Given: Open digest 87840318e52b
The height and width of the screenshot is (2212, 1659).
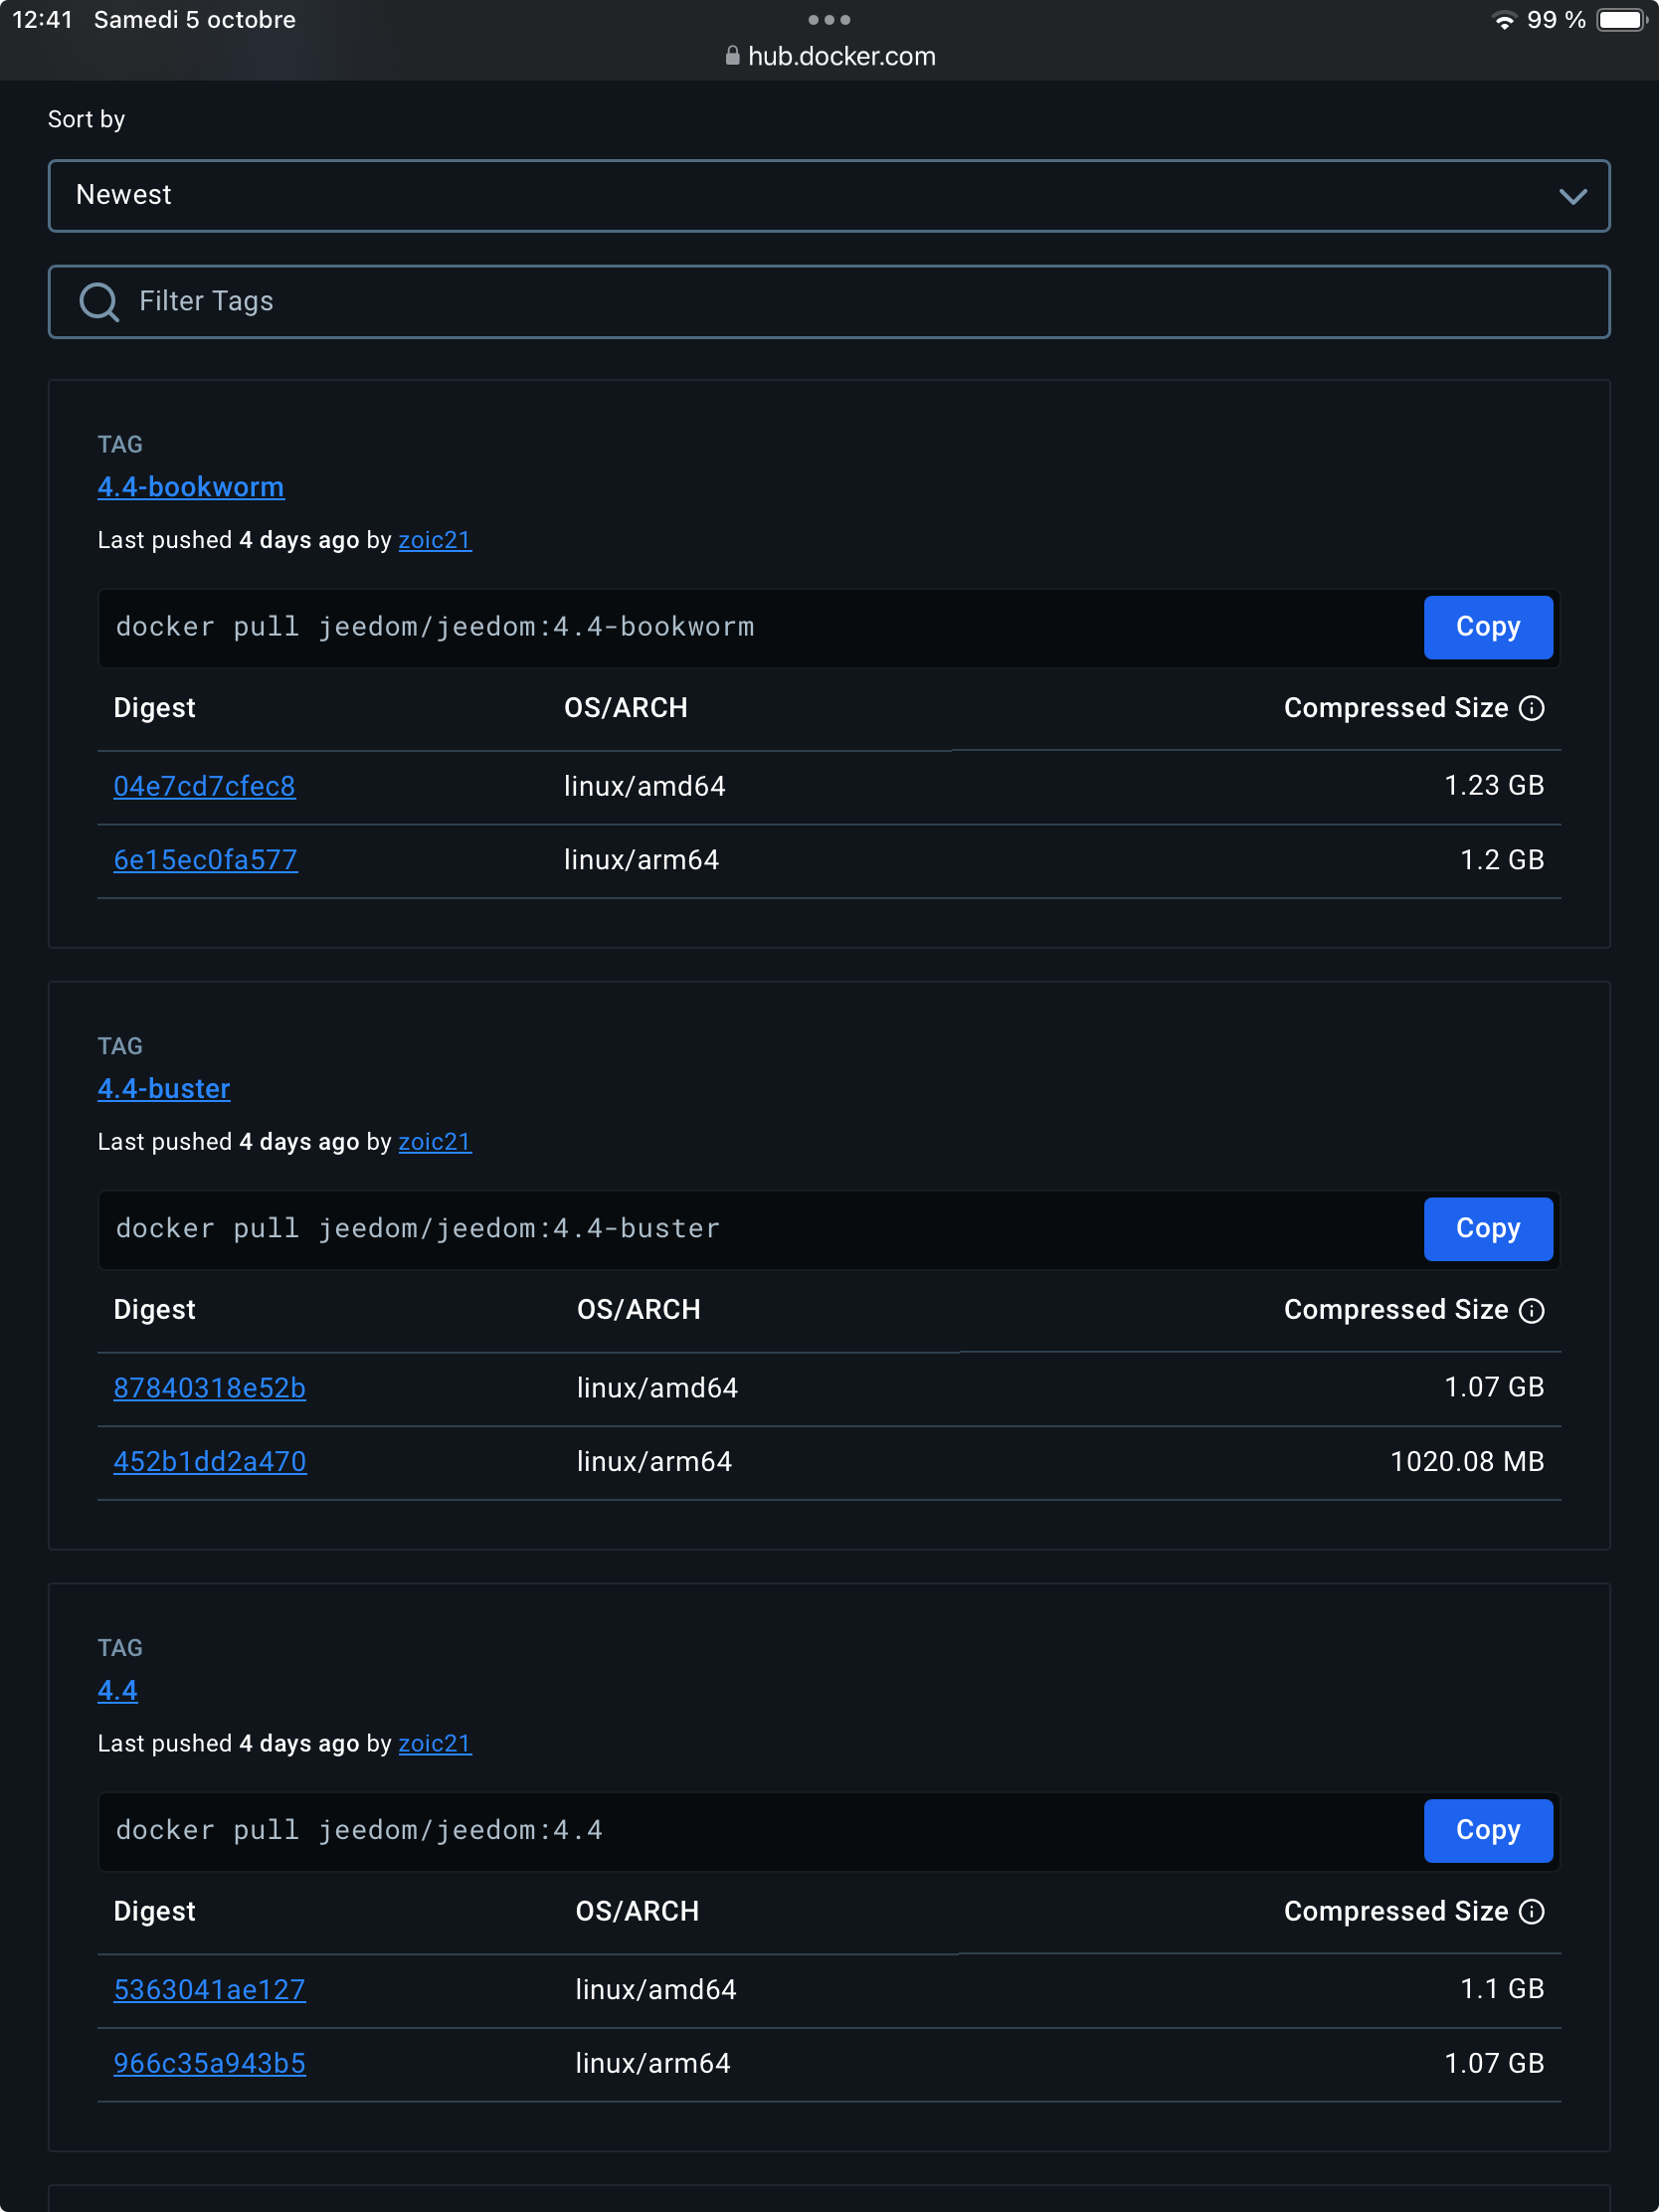Looking at the screenshot, I should click(209, 1387).
